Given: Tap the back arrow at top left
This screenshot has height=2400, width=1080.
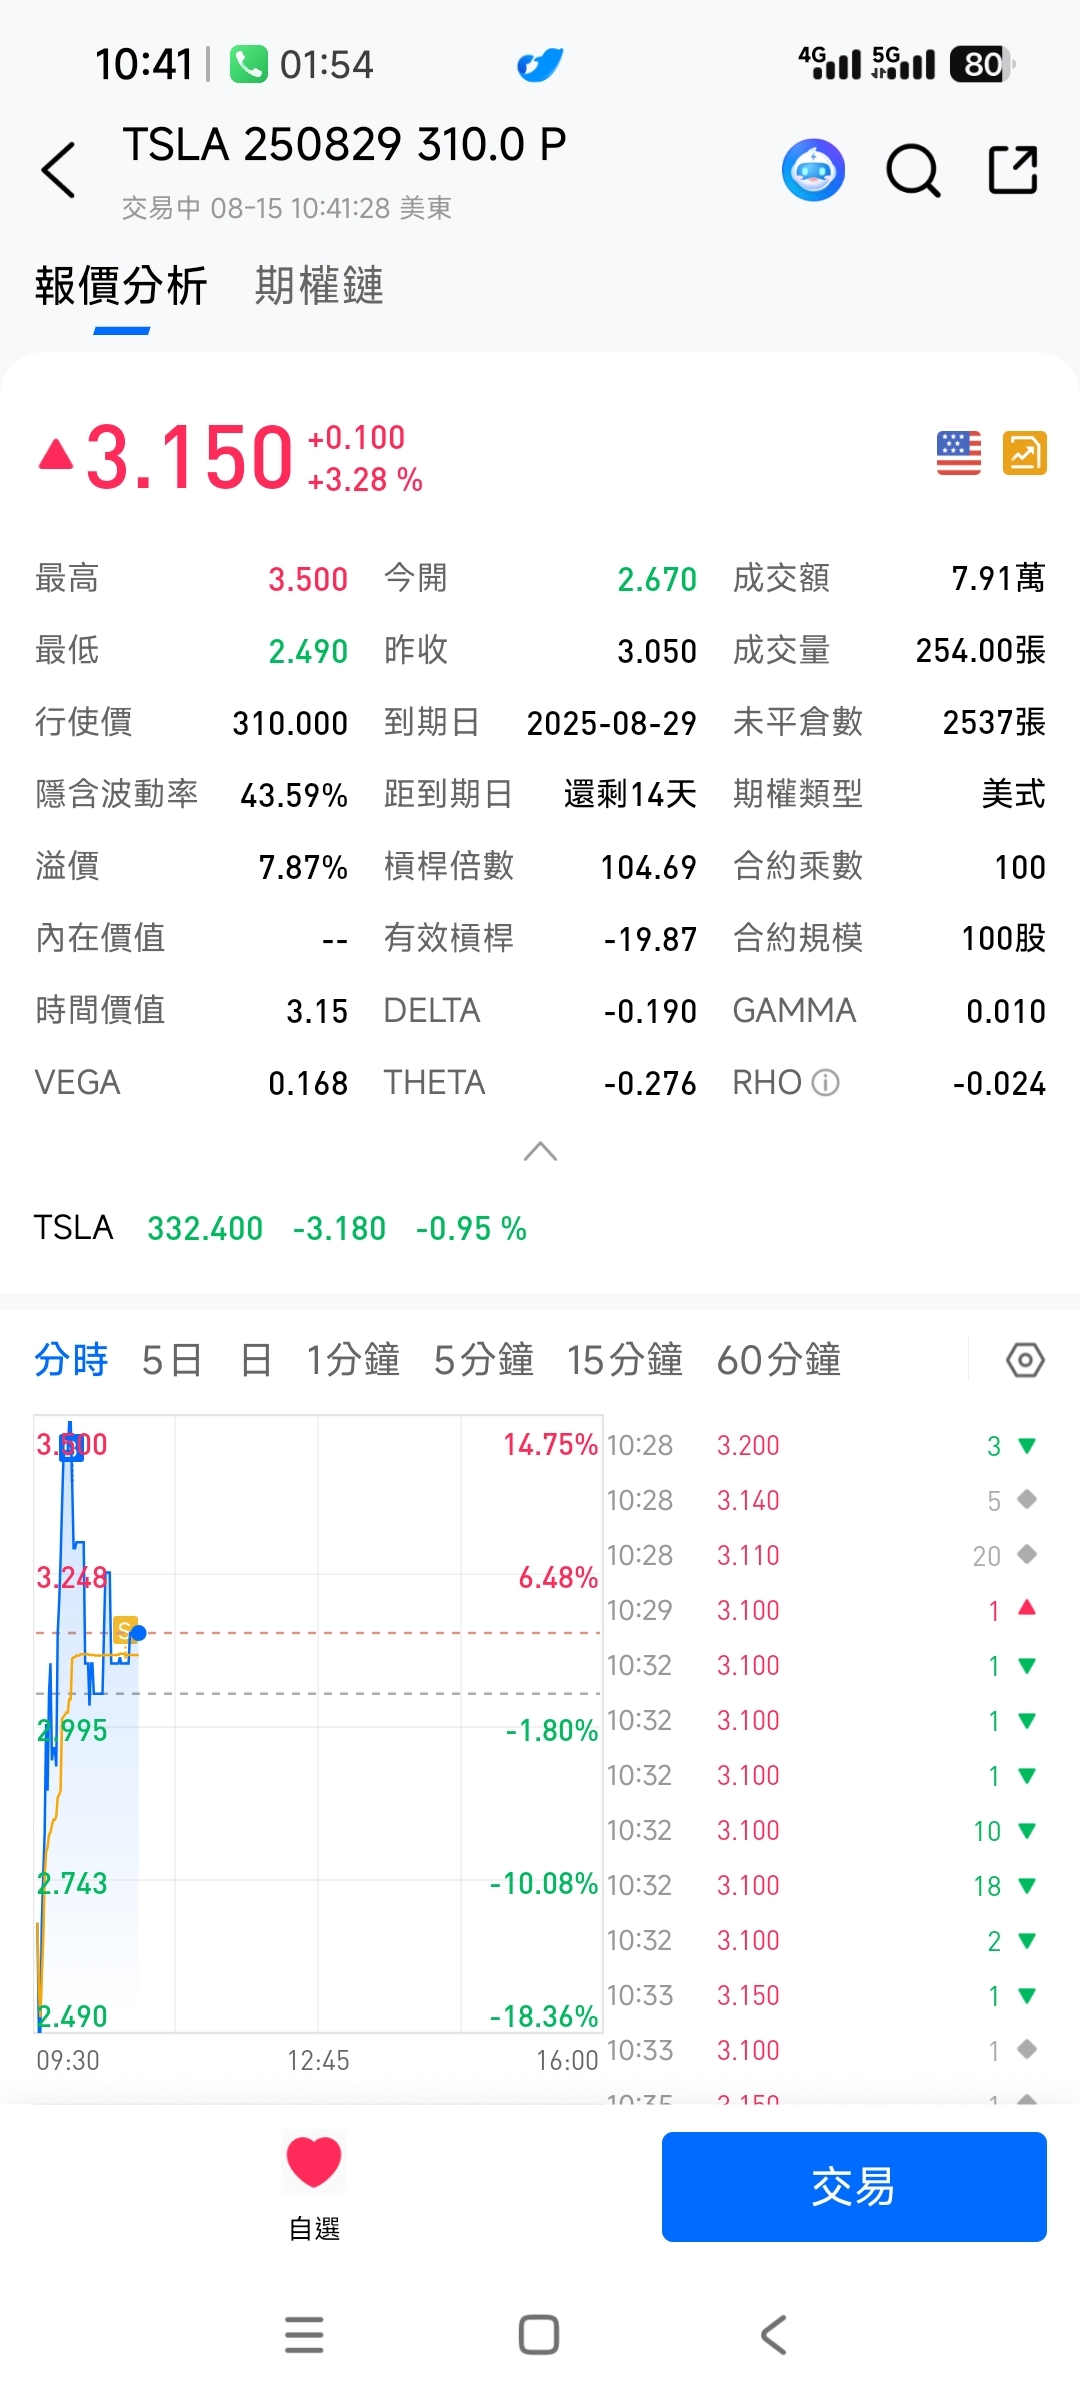Looking at the screenshot, I should 58,170.
